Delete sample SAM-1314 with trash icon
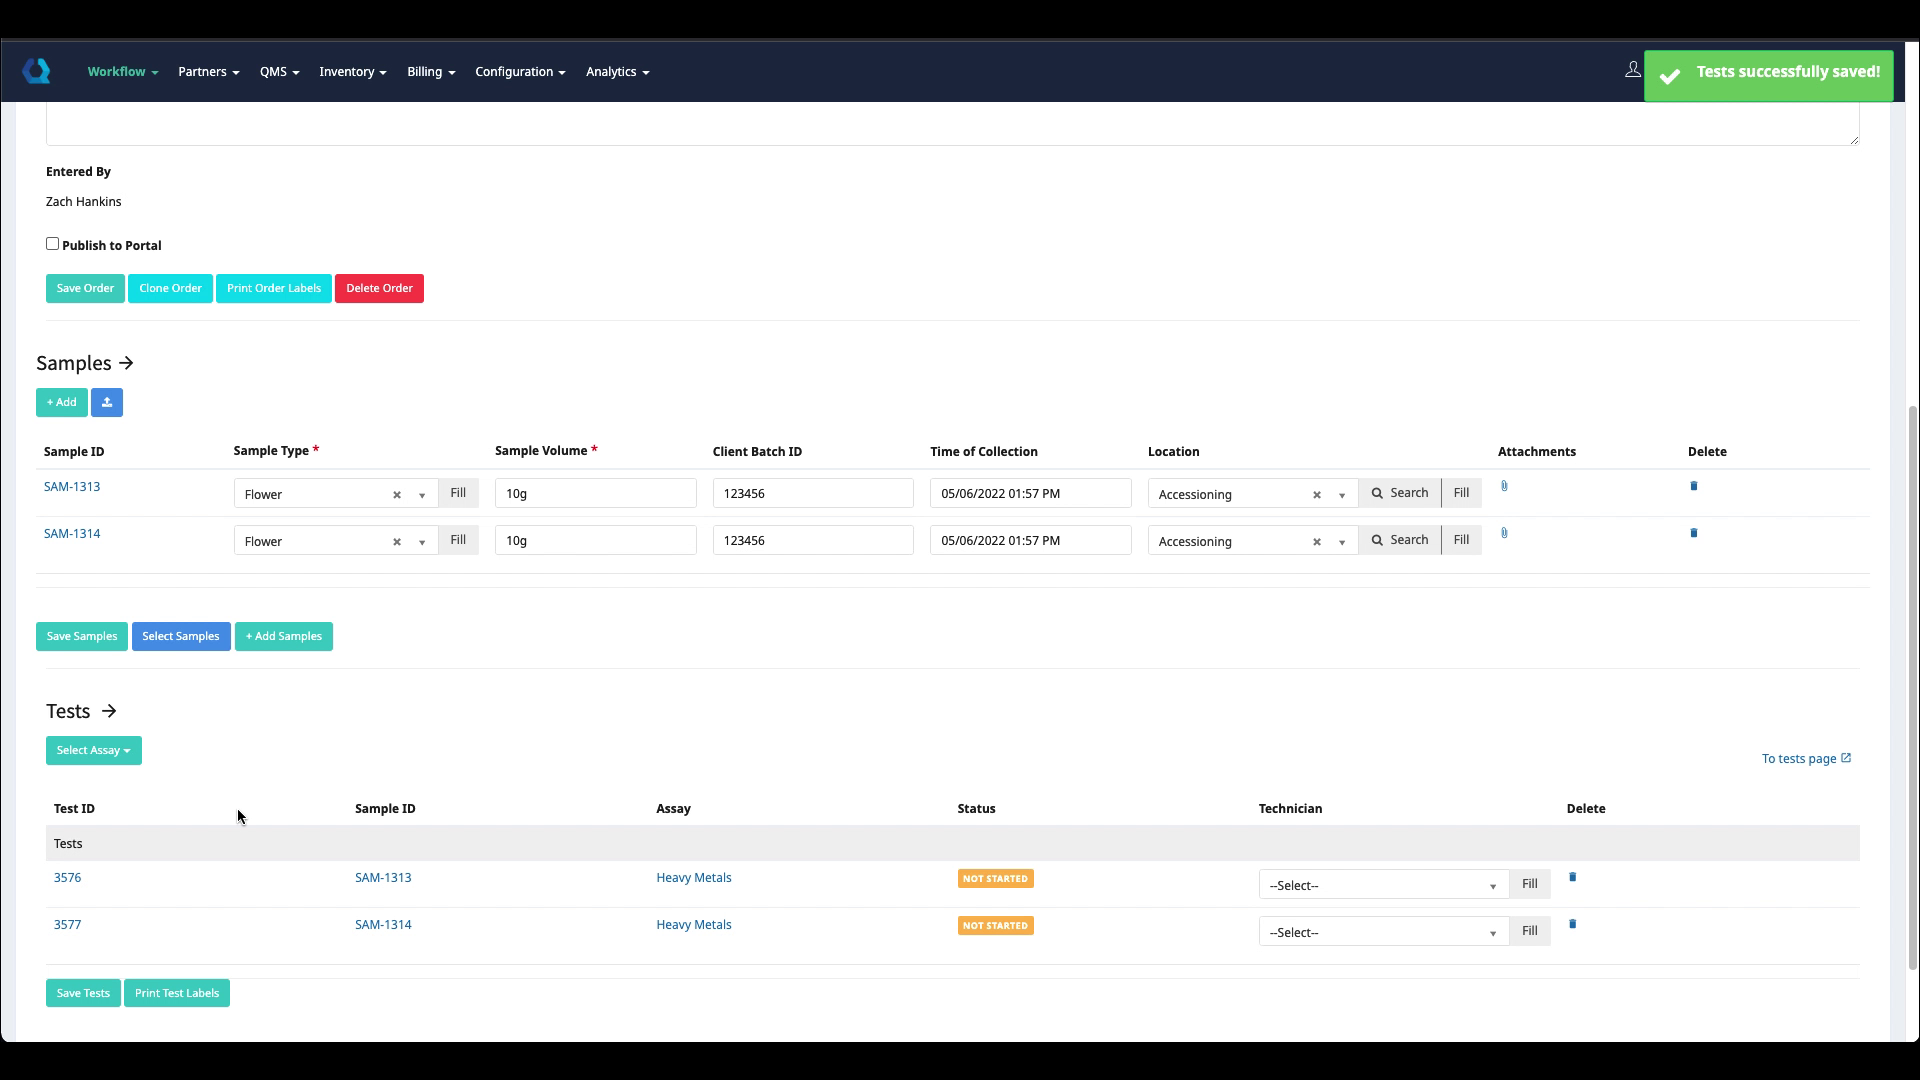 (1693, 533)
